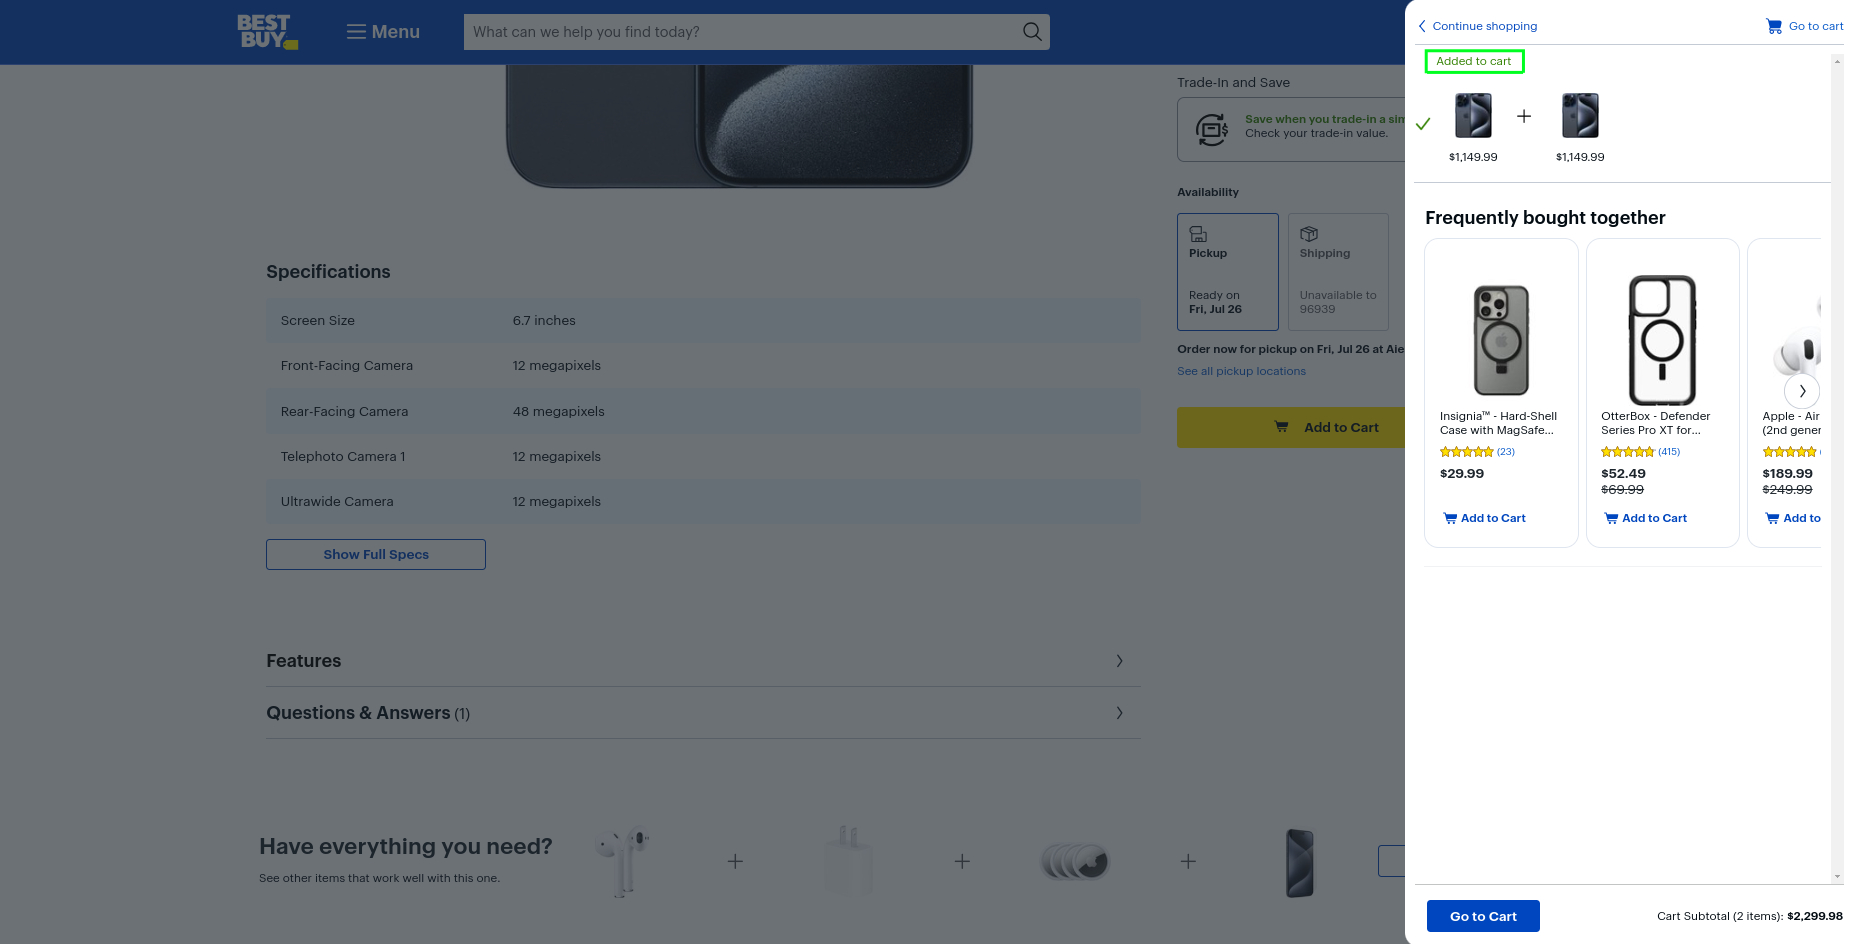Screen dimensions: 1852x944
Task: Click Continue shopping back arrow
Action: 1422,27
